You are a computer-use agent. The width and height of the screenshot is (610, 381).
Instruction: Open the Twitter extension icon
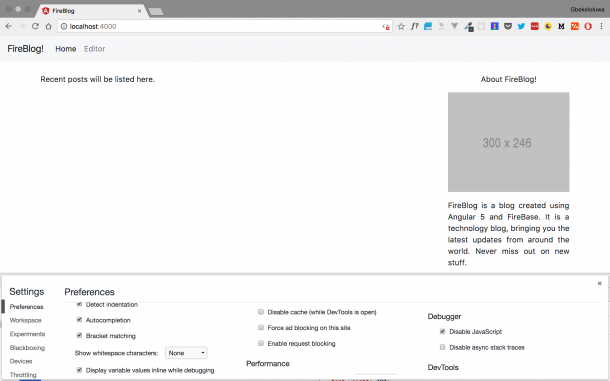[x=521, y=26]
